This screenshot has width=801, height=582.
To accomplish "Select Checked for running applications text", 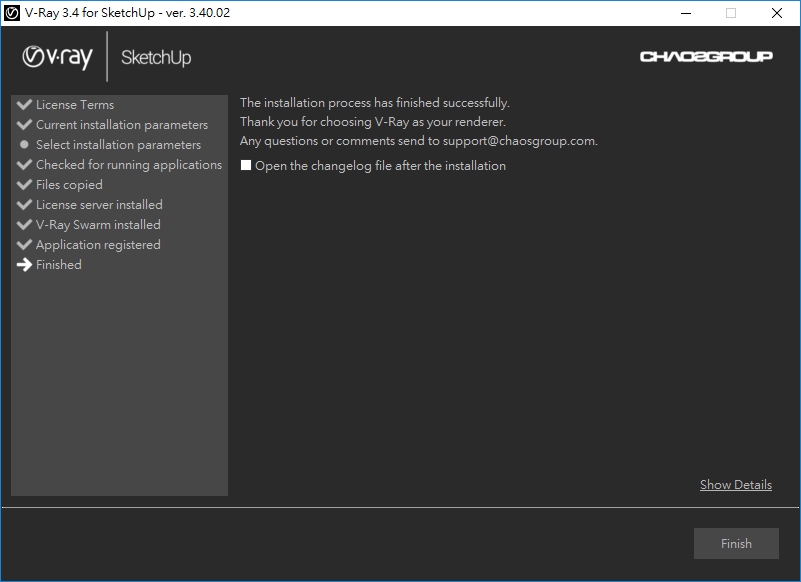I will [129, 165].
